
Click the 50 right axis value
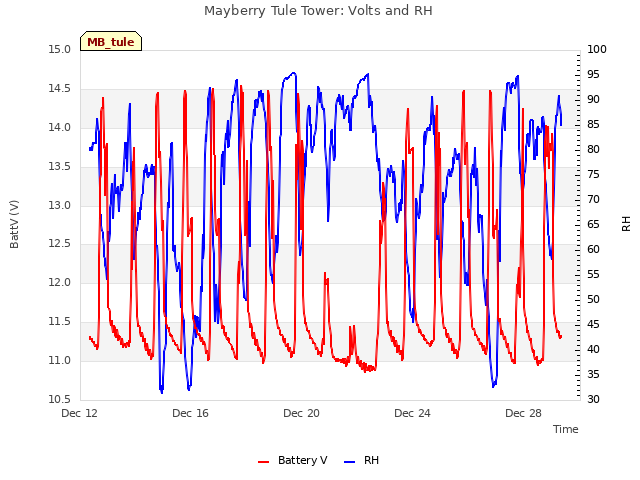point(593,299)
